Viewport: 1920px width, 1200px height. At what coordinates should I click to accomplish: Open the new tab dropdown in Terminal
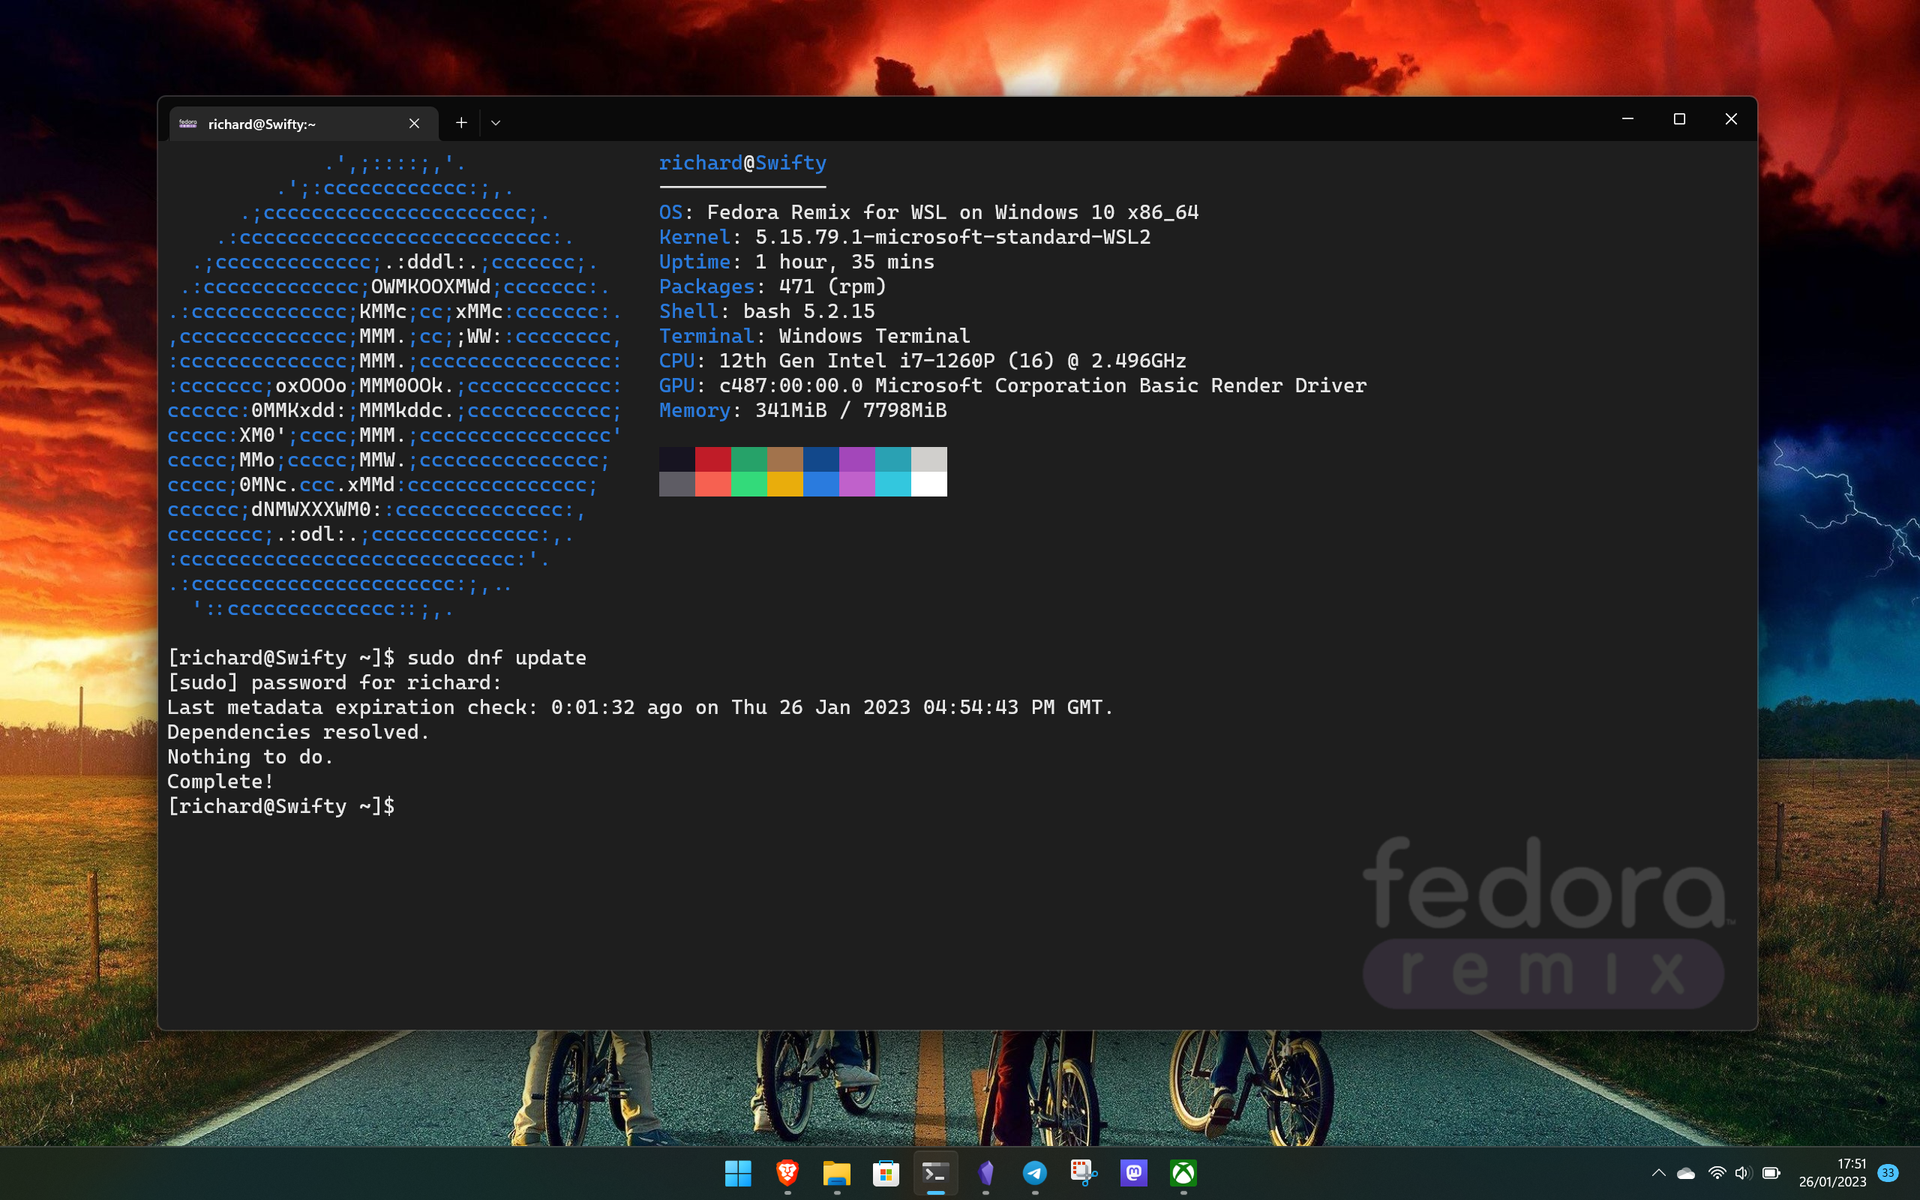pos(496,122)
